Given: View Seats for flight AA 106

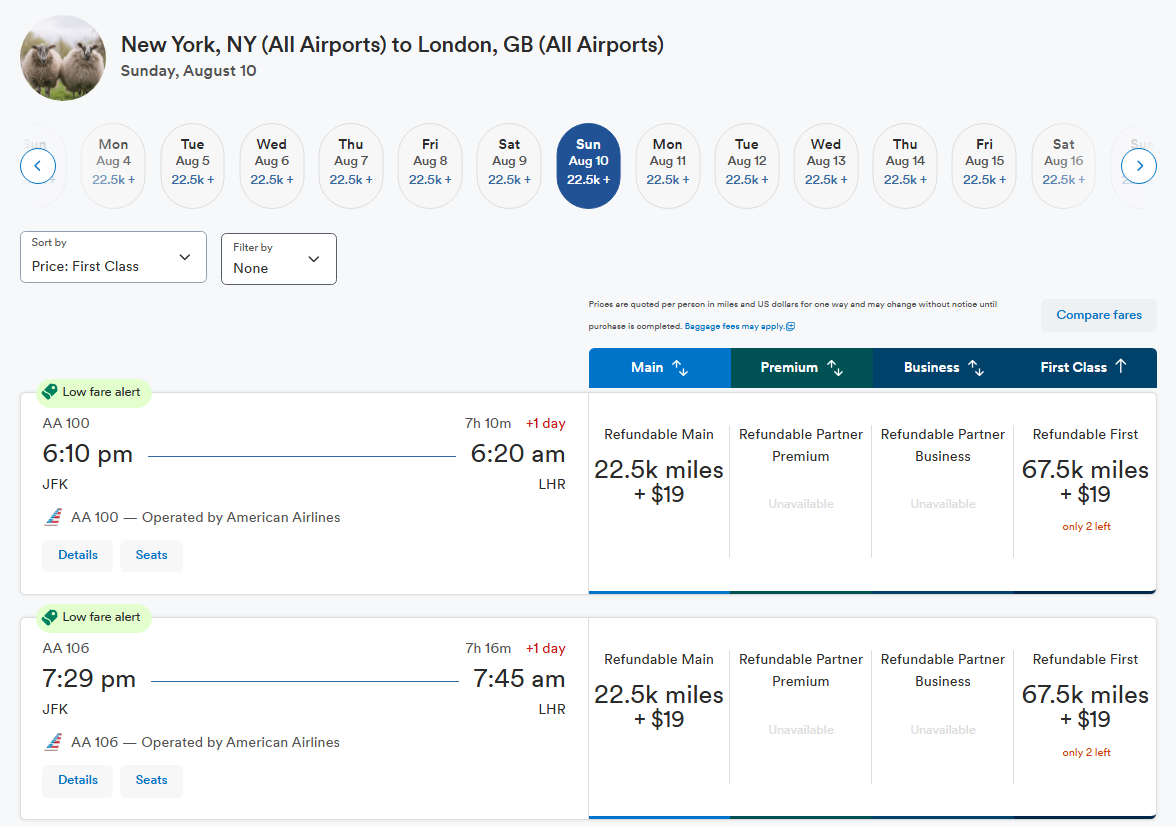Looking at the screenshot, I should pyautogui.click(x=152, y=781).
